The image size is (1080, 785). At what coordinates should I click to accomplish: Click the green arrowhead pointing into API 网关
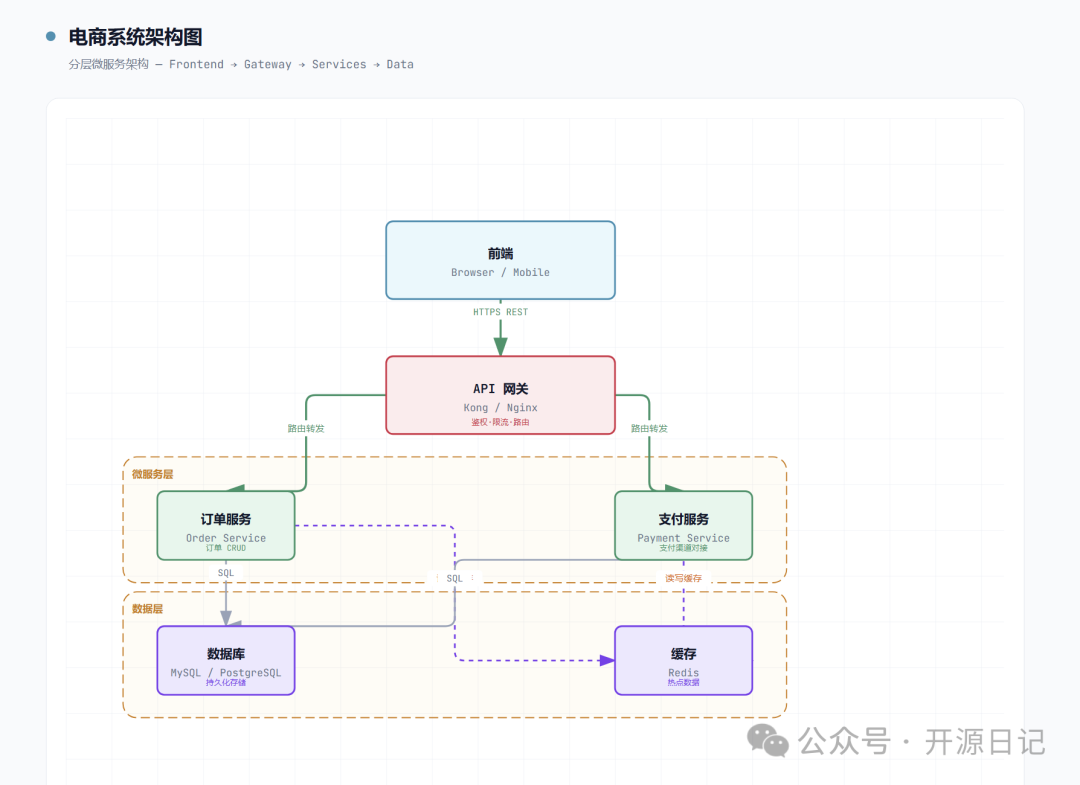pyautogui.click(x=501, y=346)
